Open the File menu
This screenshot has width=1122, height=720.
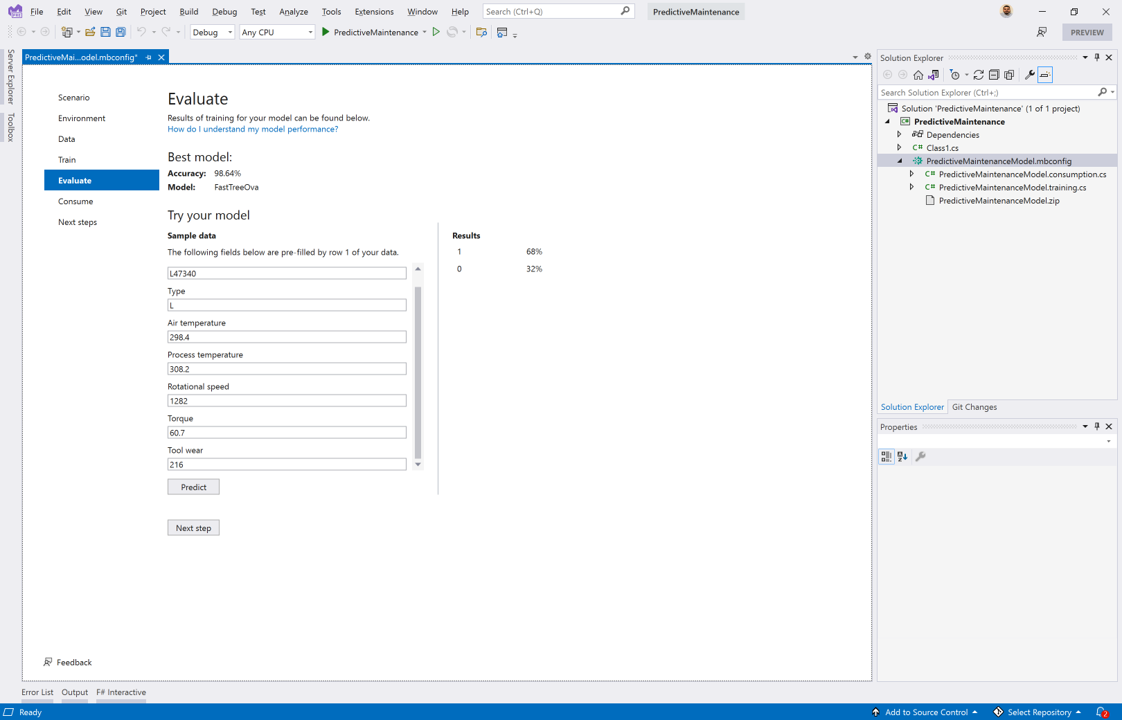tap(36, 11)
